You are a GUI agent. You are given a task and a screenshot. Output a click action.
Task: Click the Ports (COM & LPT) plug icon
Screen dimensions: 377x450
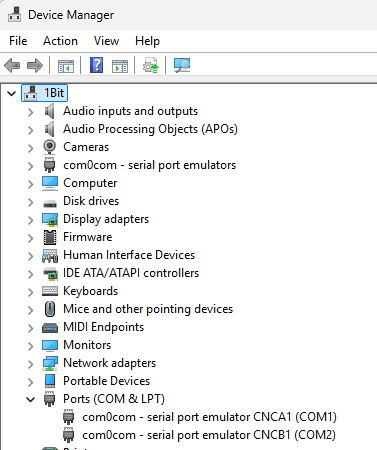pyautogui.click(x=50, y=399)
